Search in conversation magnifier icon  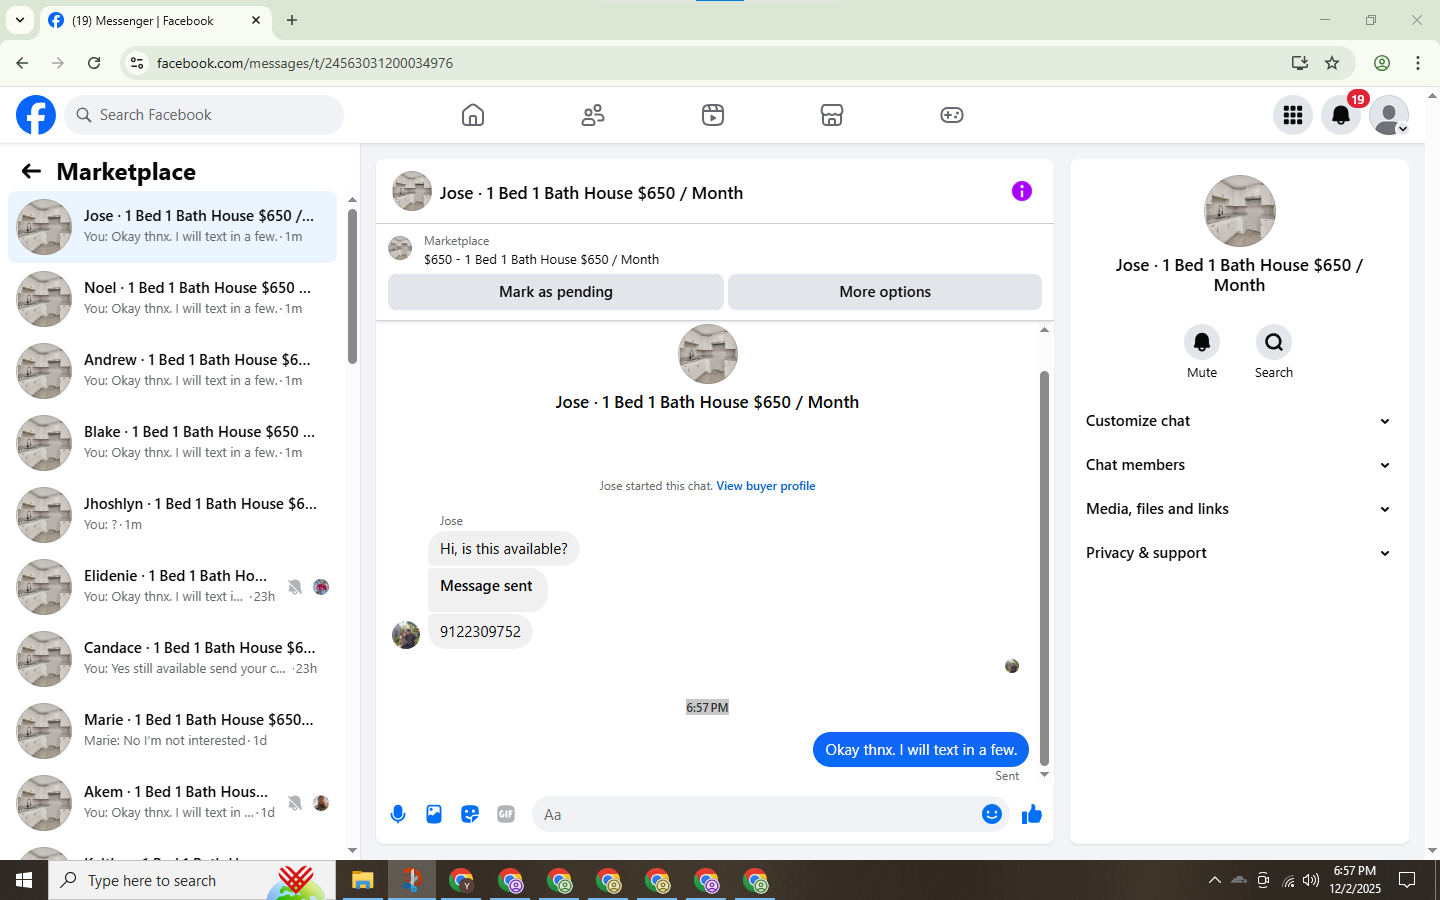coord(1274,342)
